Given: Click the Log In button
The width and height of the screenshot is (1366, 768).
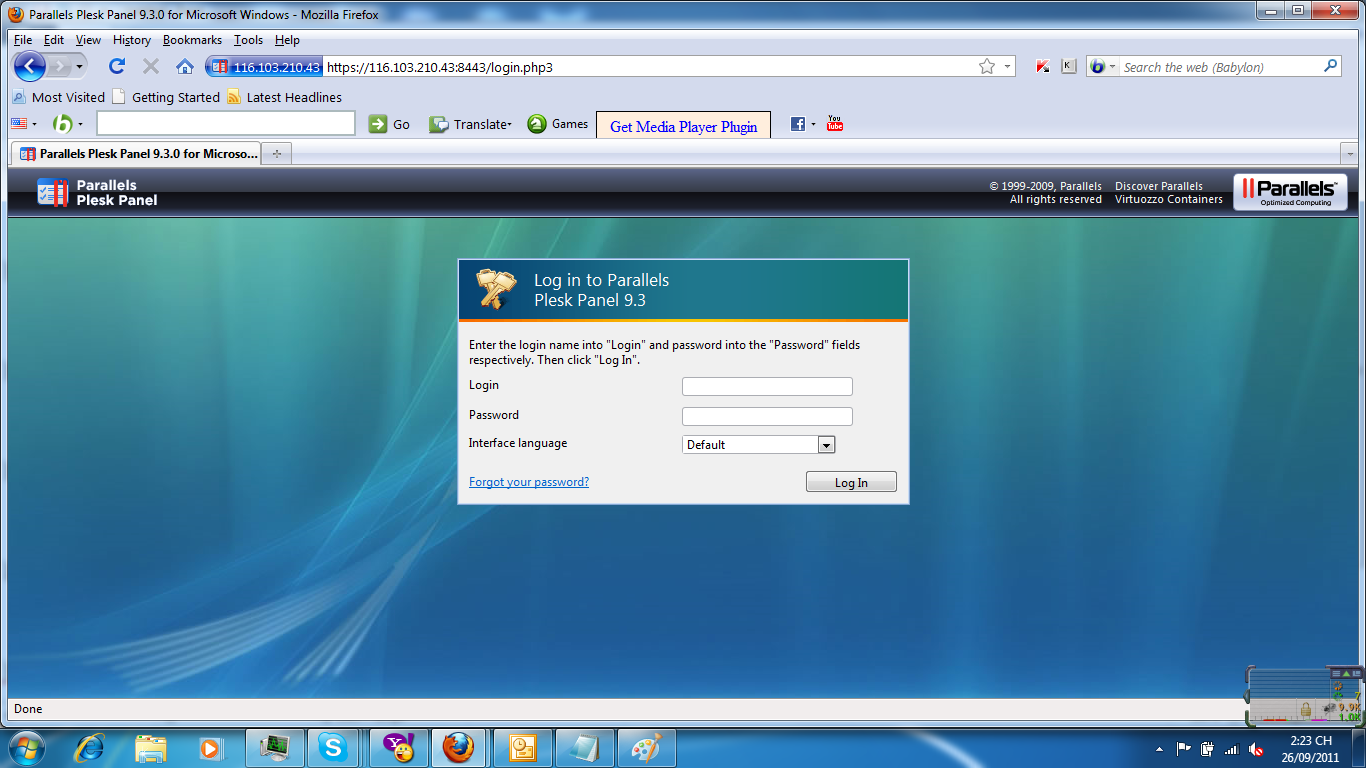Looking at the screenshot, I should [x=851, y=482].
